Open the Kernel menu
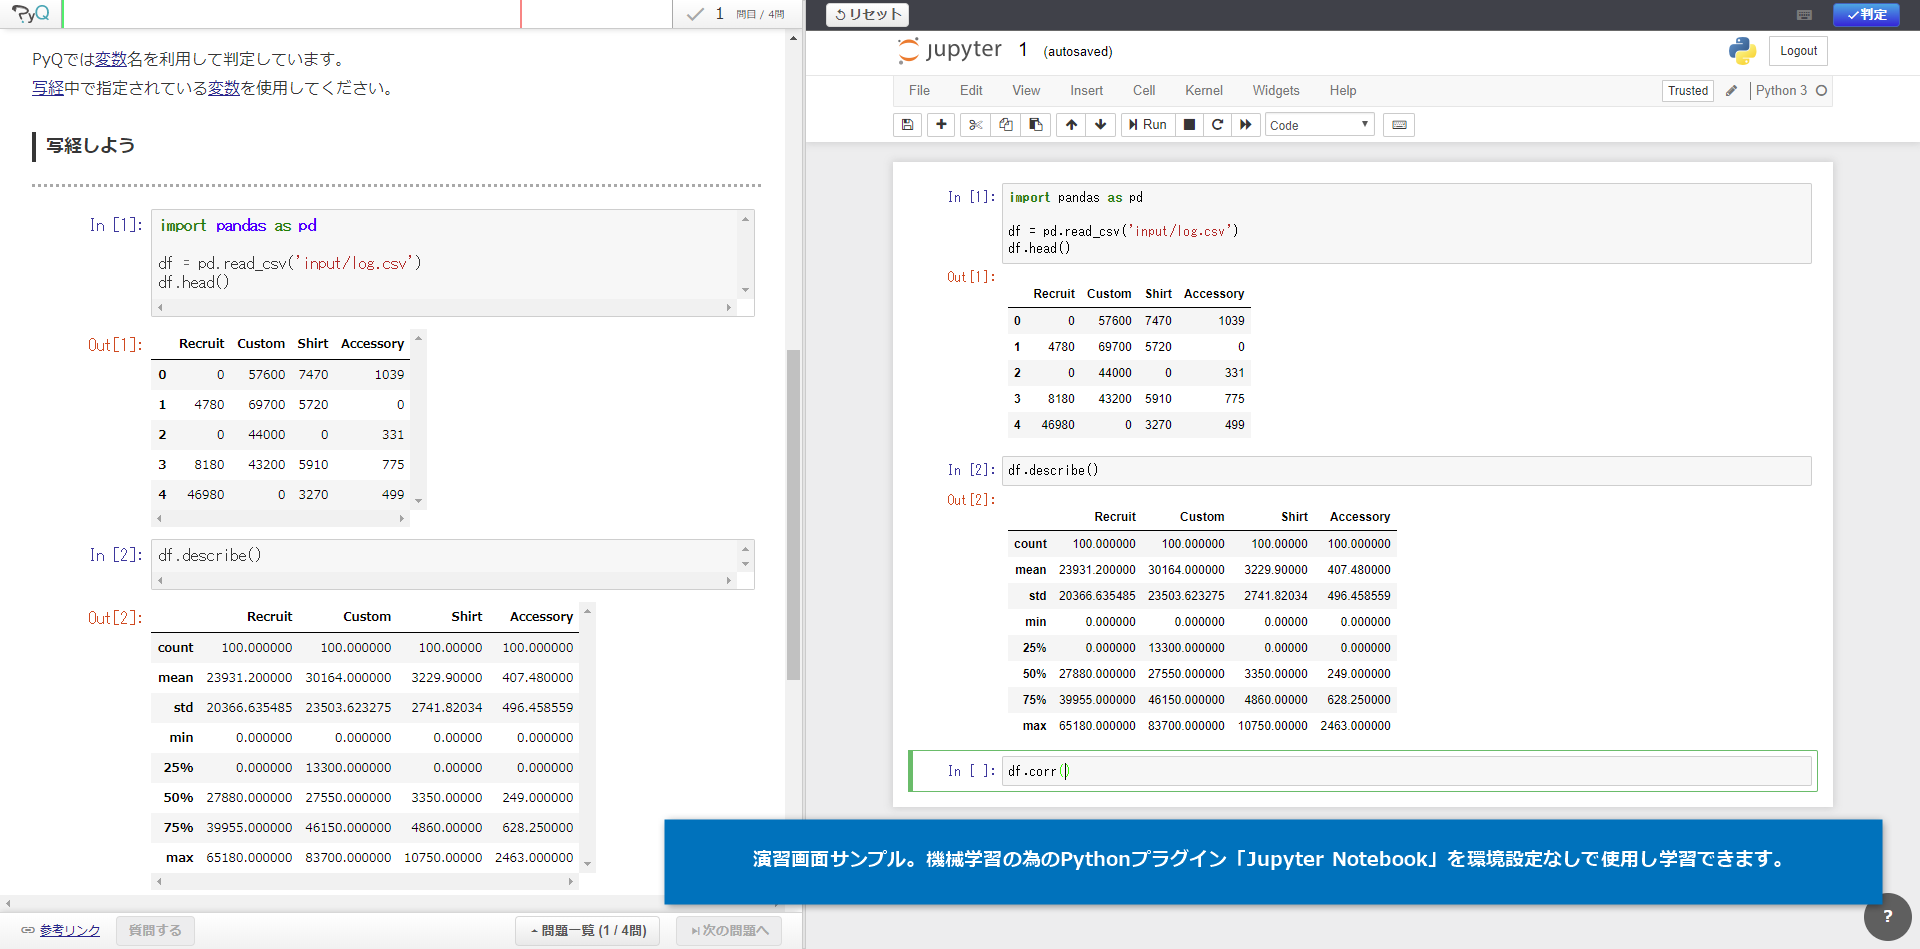Viewport: 1920px width, 949px height. [x=1203, y=91]
